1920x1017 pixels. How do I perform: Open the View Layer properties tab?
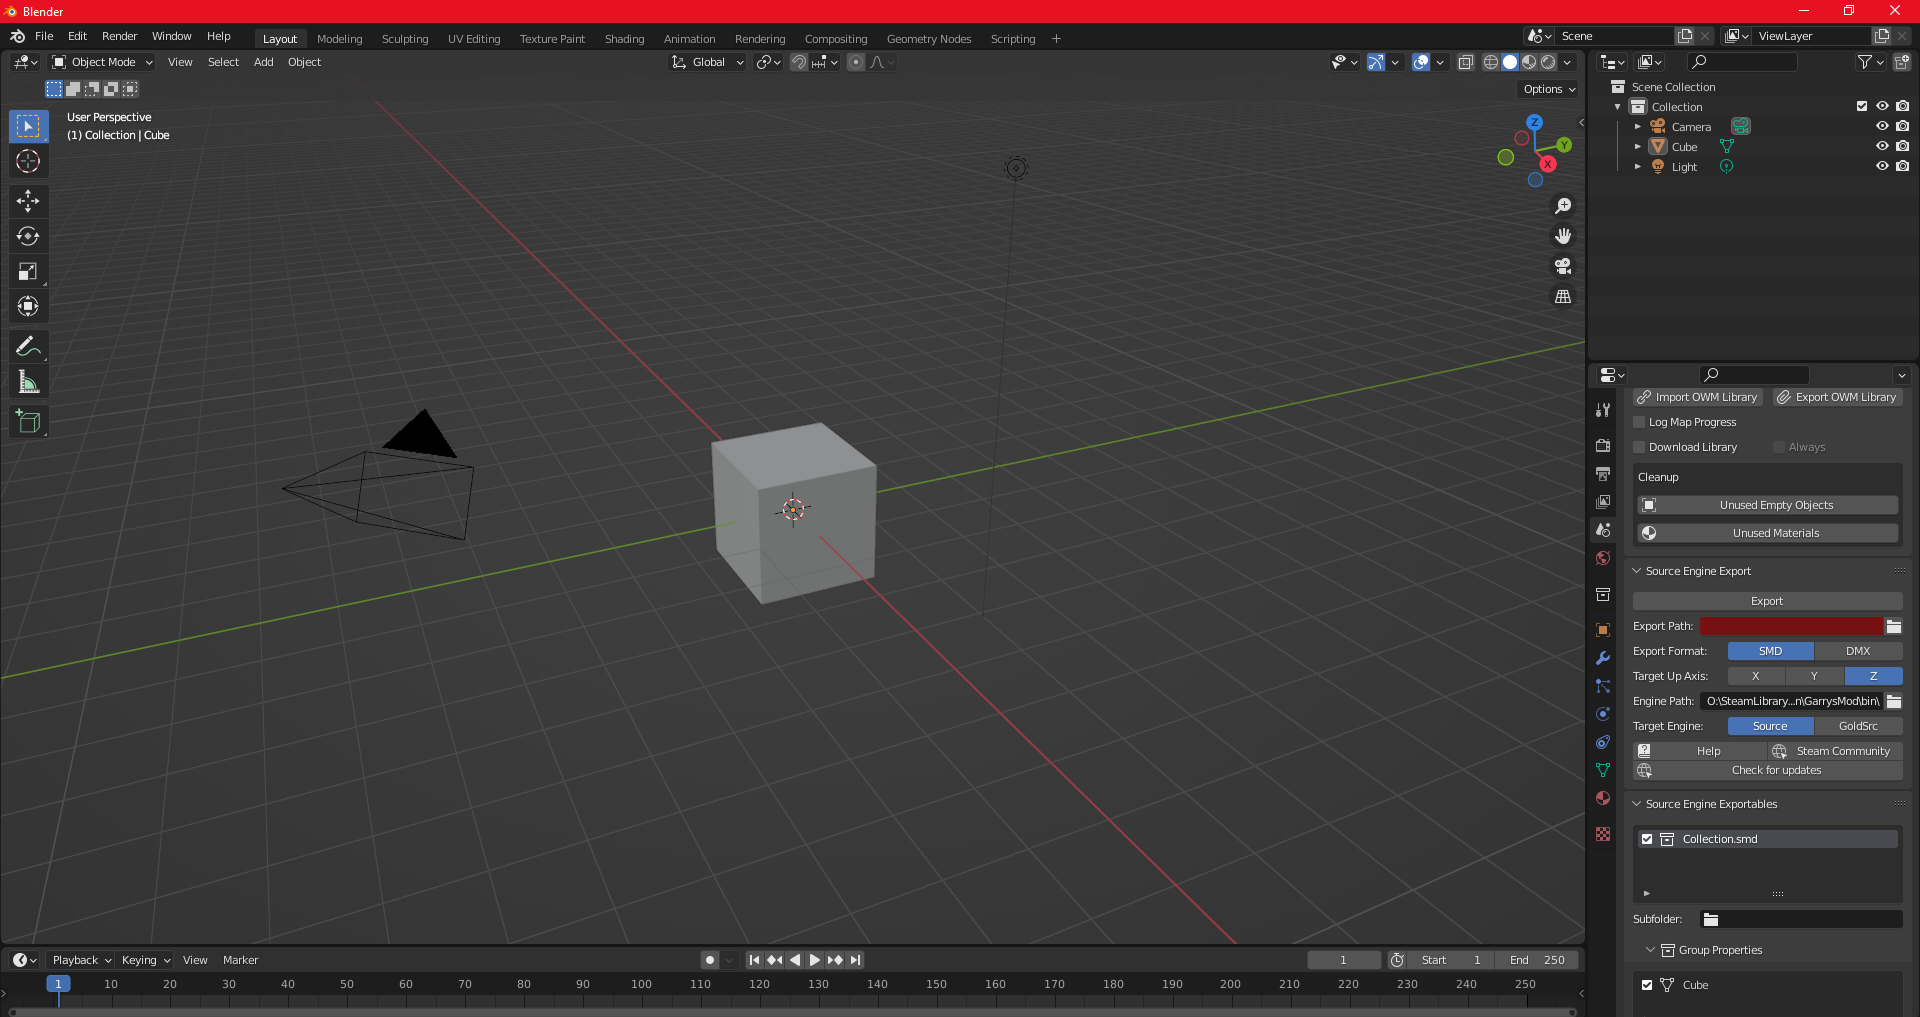1603,501
